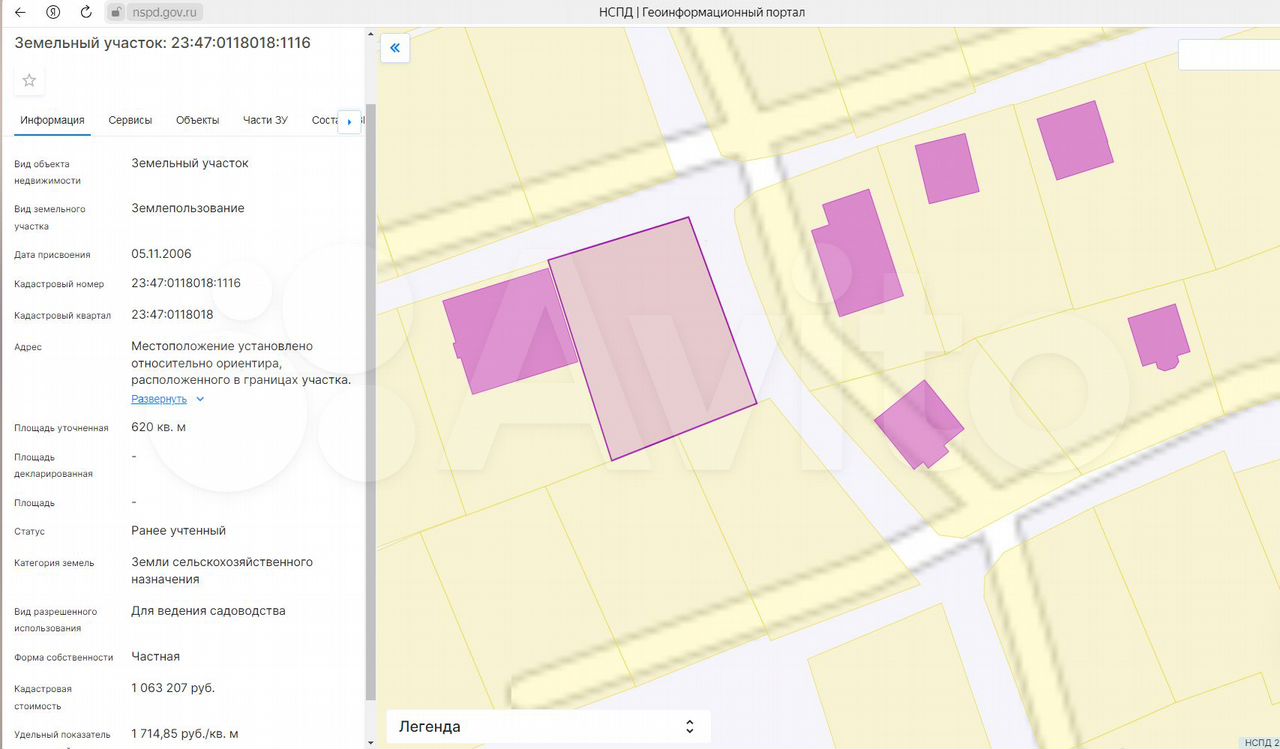Click the info panel vertical scrollbar
This screenshot has height=749, width=1280.
point(371,400)
